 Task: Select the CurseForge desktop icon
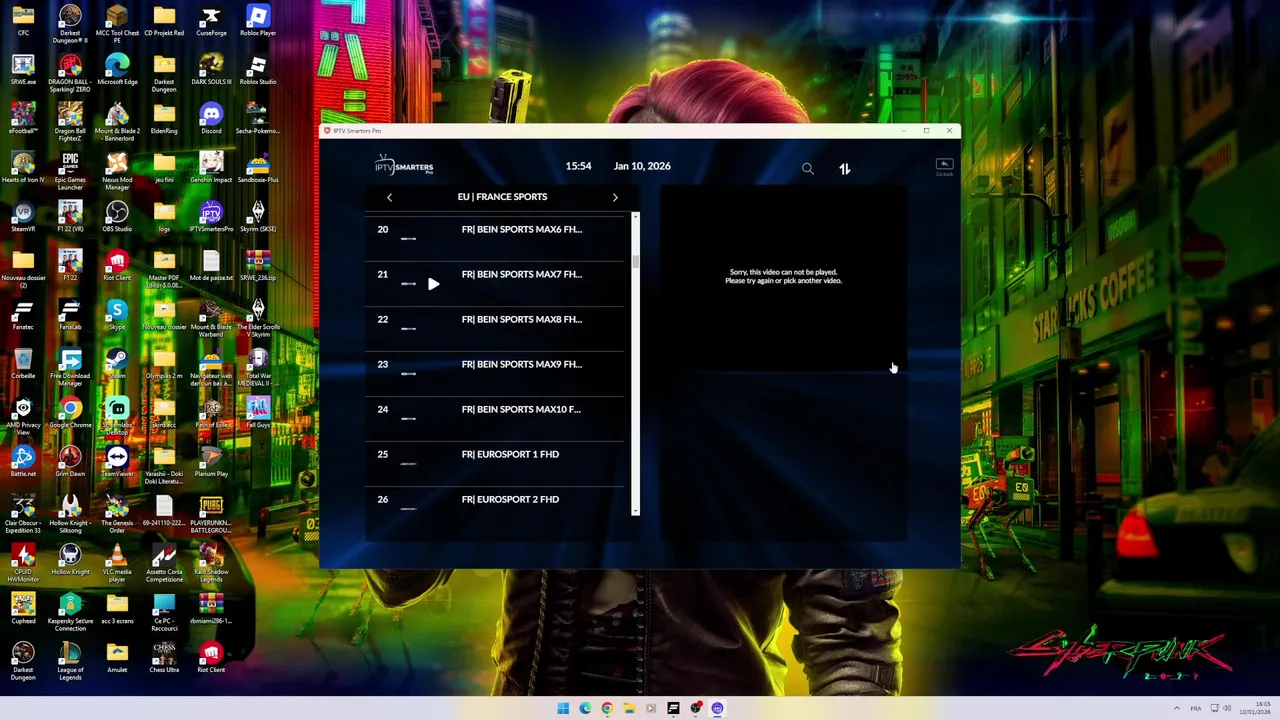click(211, 21)
